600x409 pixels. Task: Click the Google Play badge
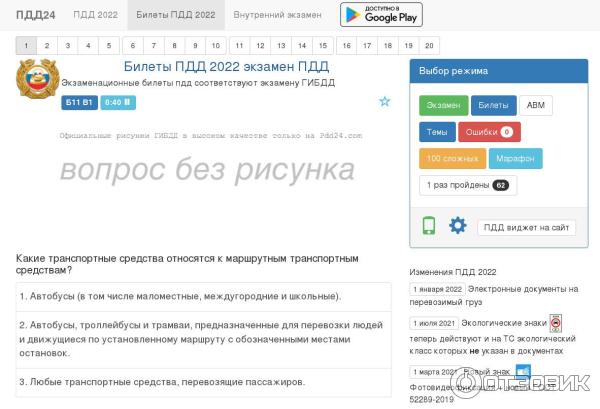click(x=382, y=15)
